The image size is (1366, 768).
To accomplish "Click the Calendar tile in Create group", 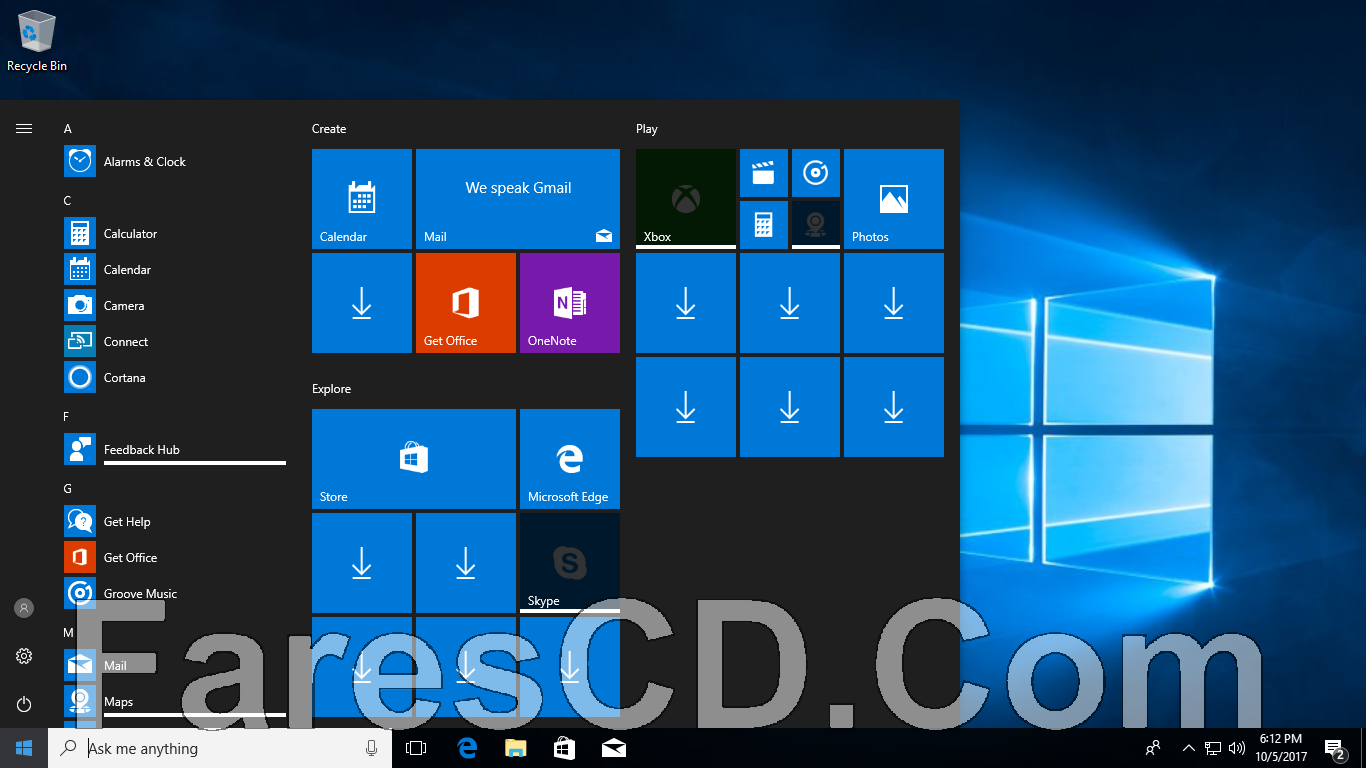I will [362, 199].
